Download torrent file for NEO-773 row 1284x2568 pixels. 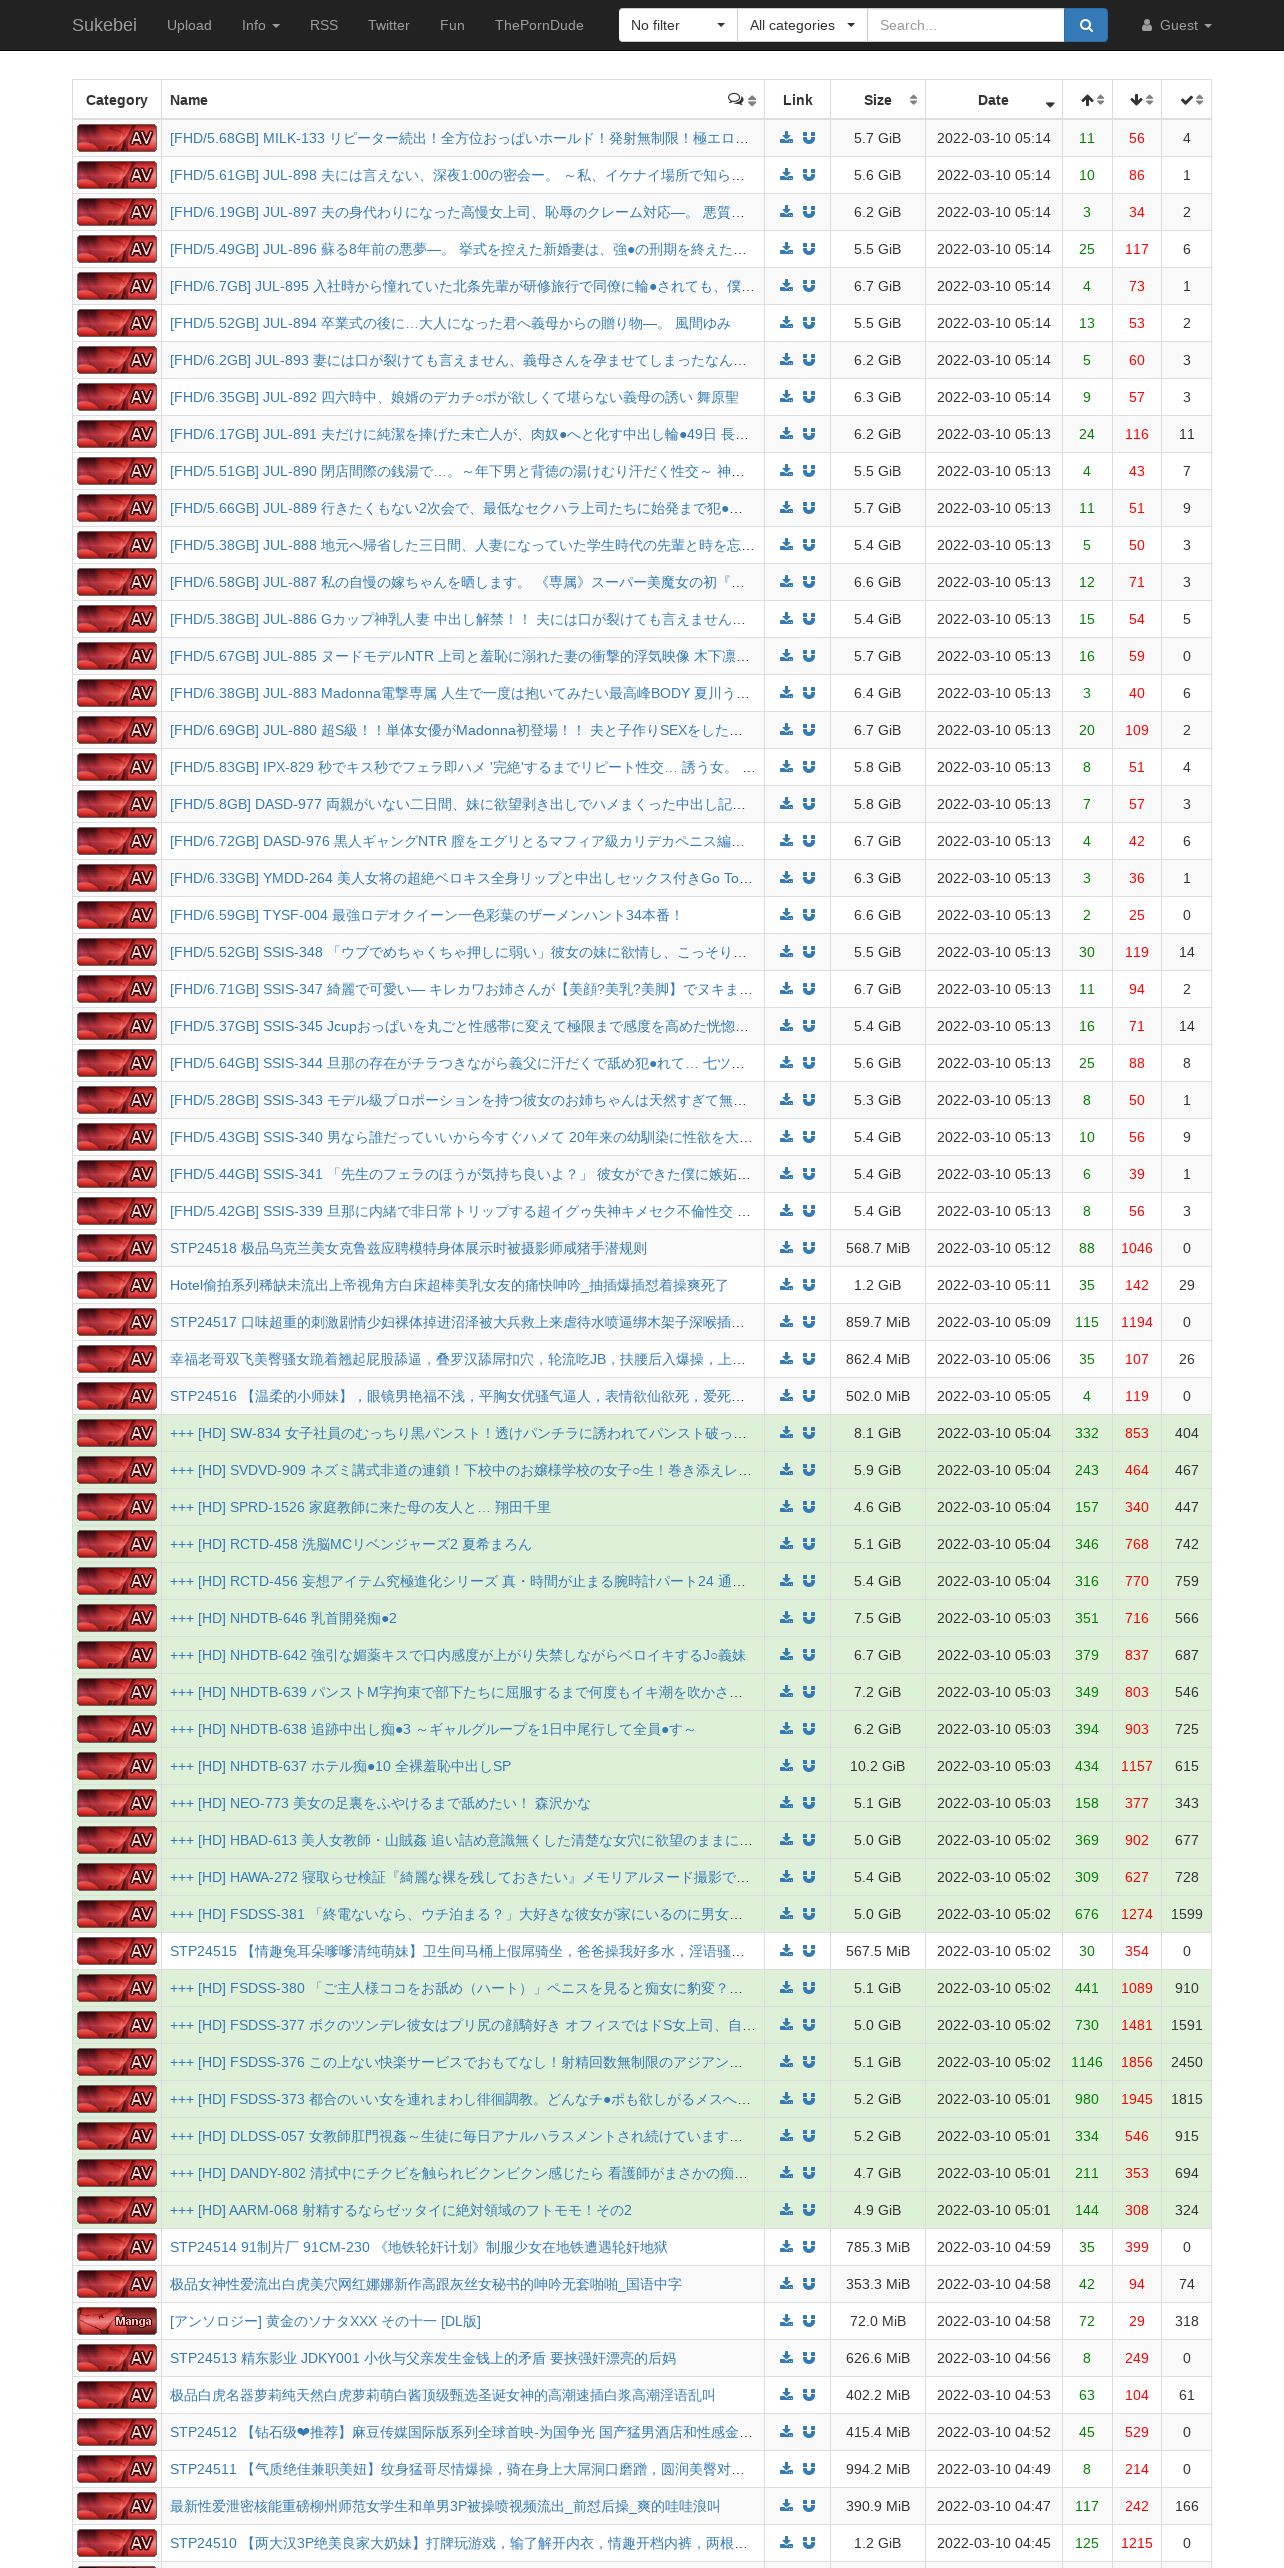(787, 1803)
